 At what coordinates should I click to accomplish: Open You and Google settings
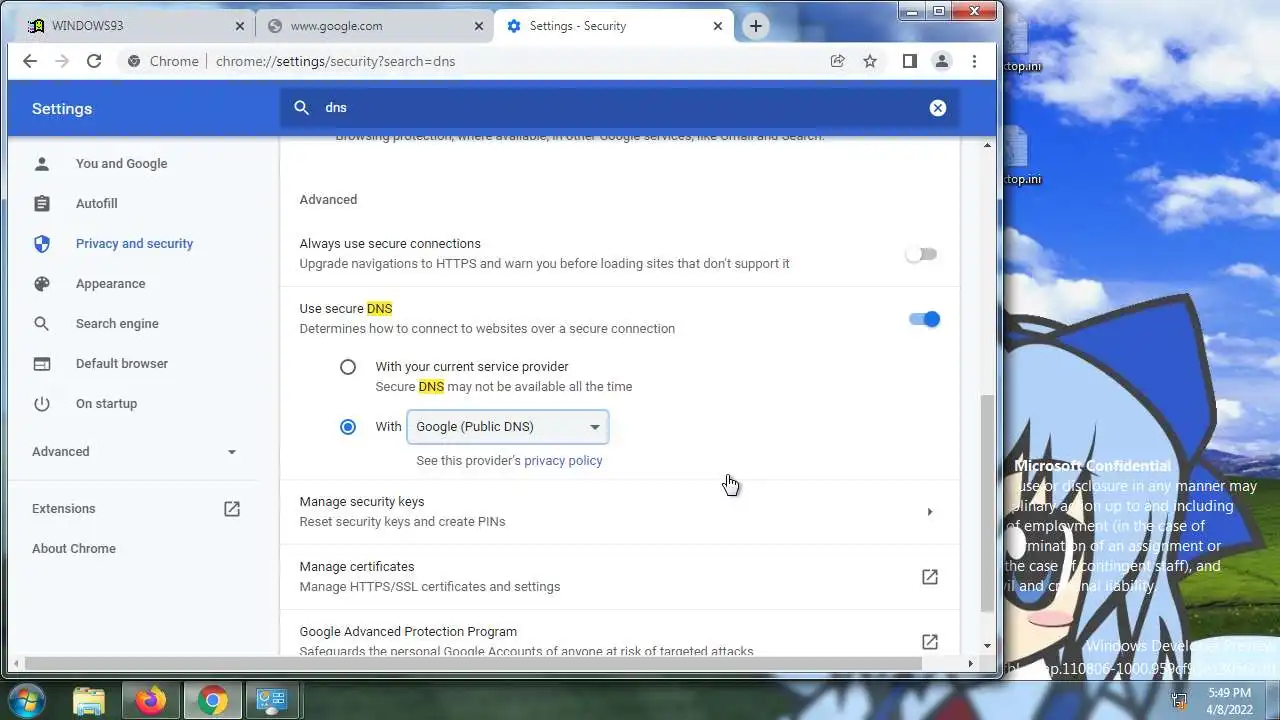click(x=121, y=164)
